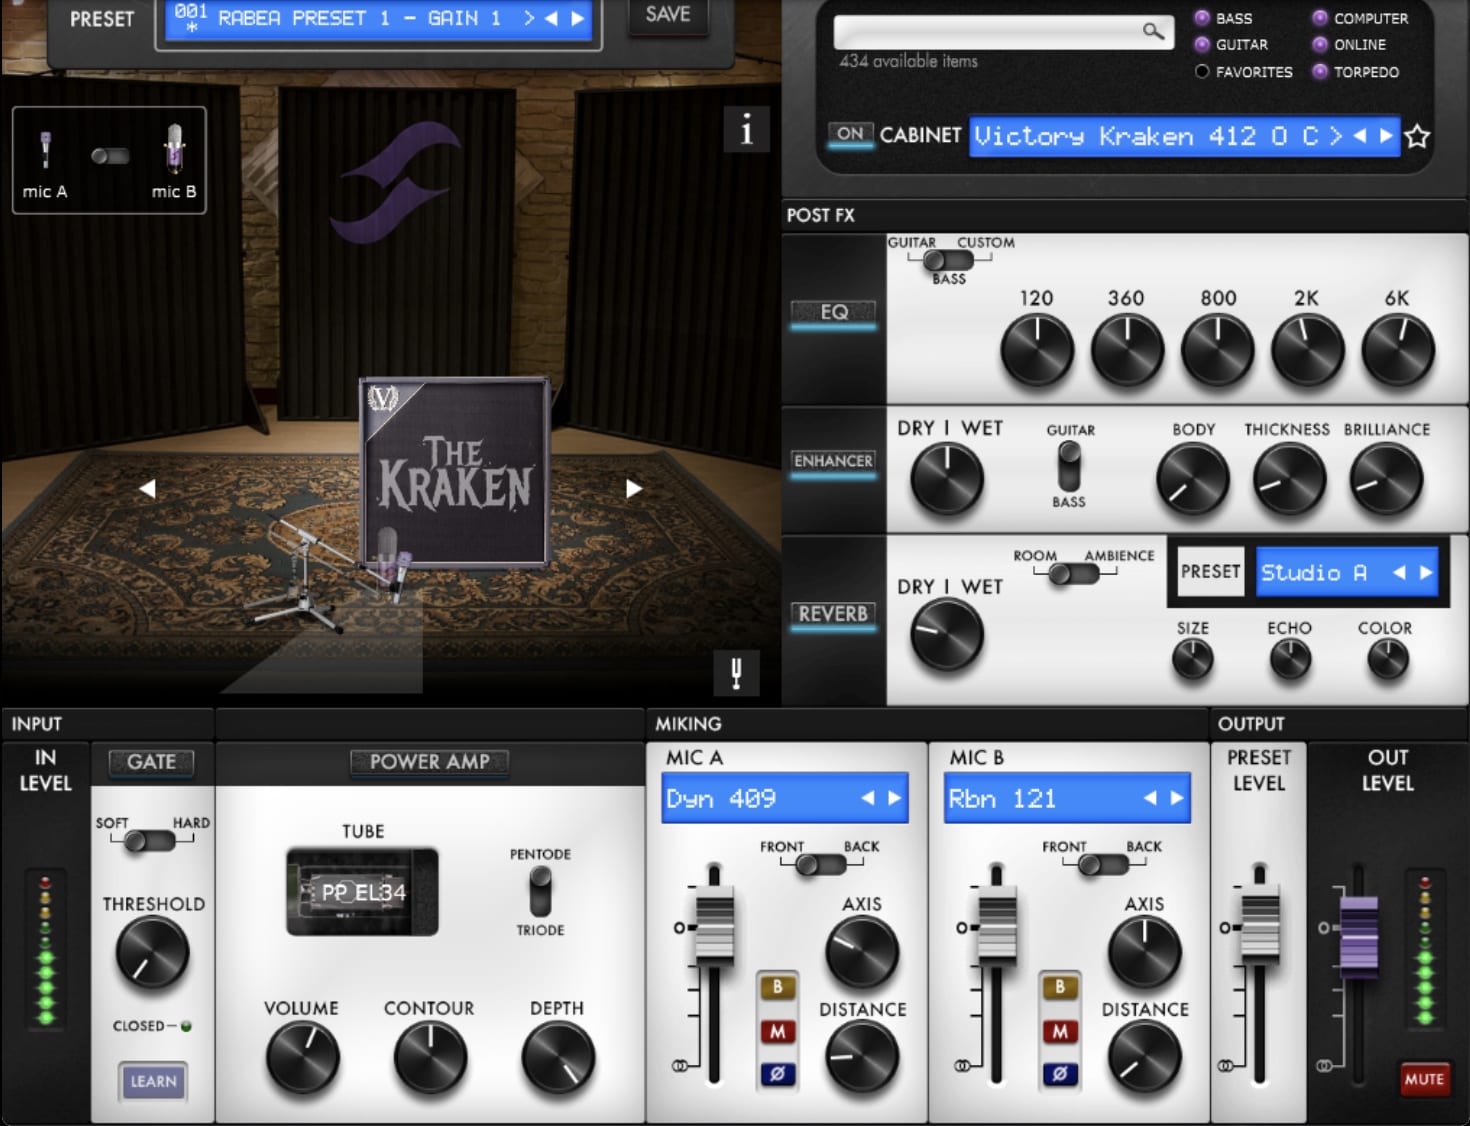Click the Mic A level fader

[714, 927]
